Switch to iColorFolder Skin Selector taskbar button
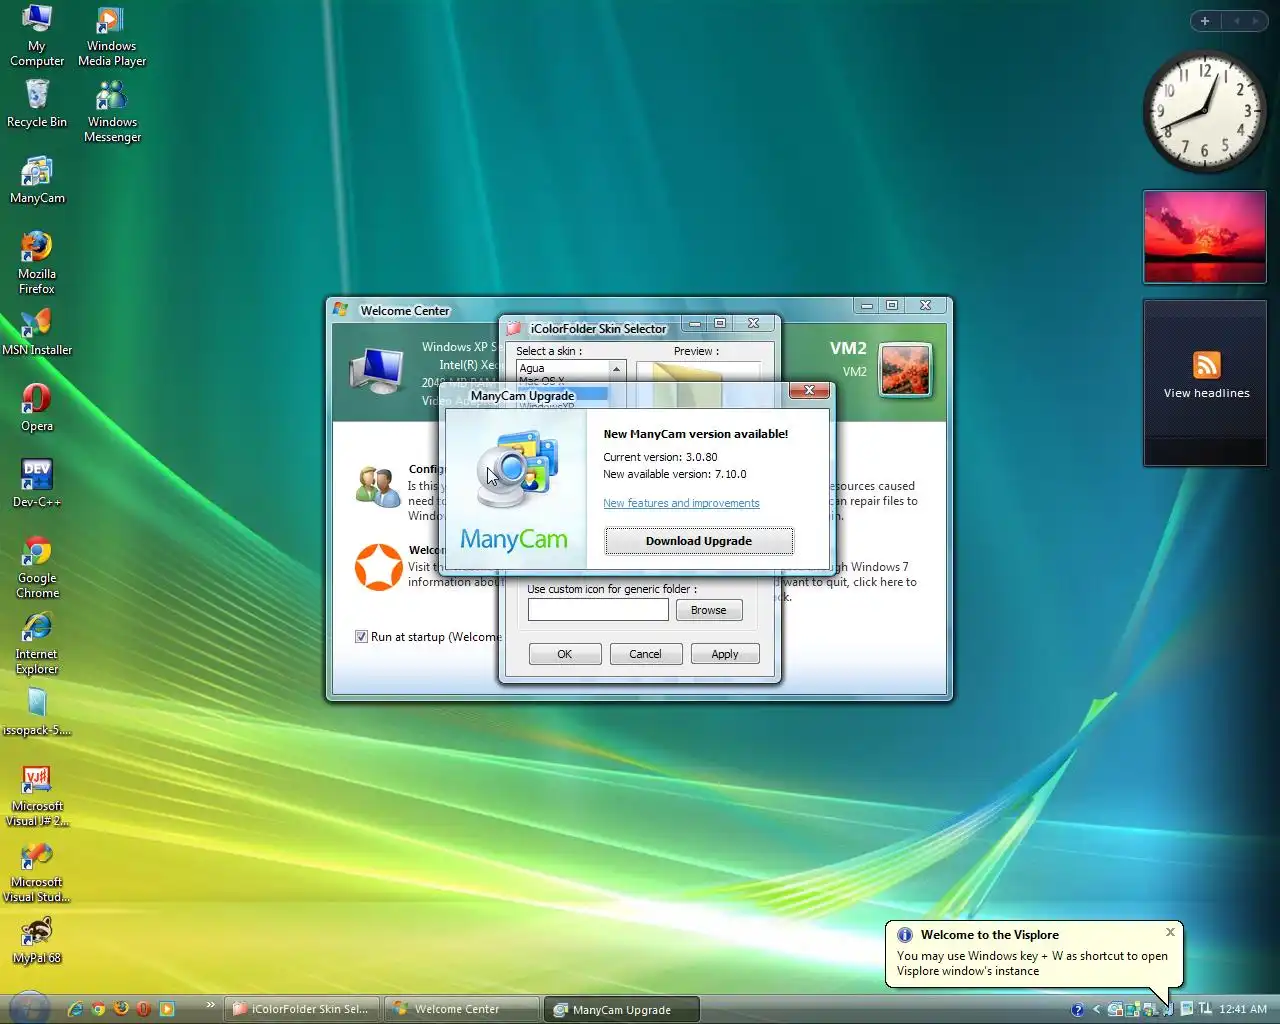The width and height of the screenshot is (1280, 1024). coord(303,1009)
